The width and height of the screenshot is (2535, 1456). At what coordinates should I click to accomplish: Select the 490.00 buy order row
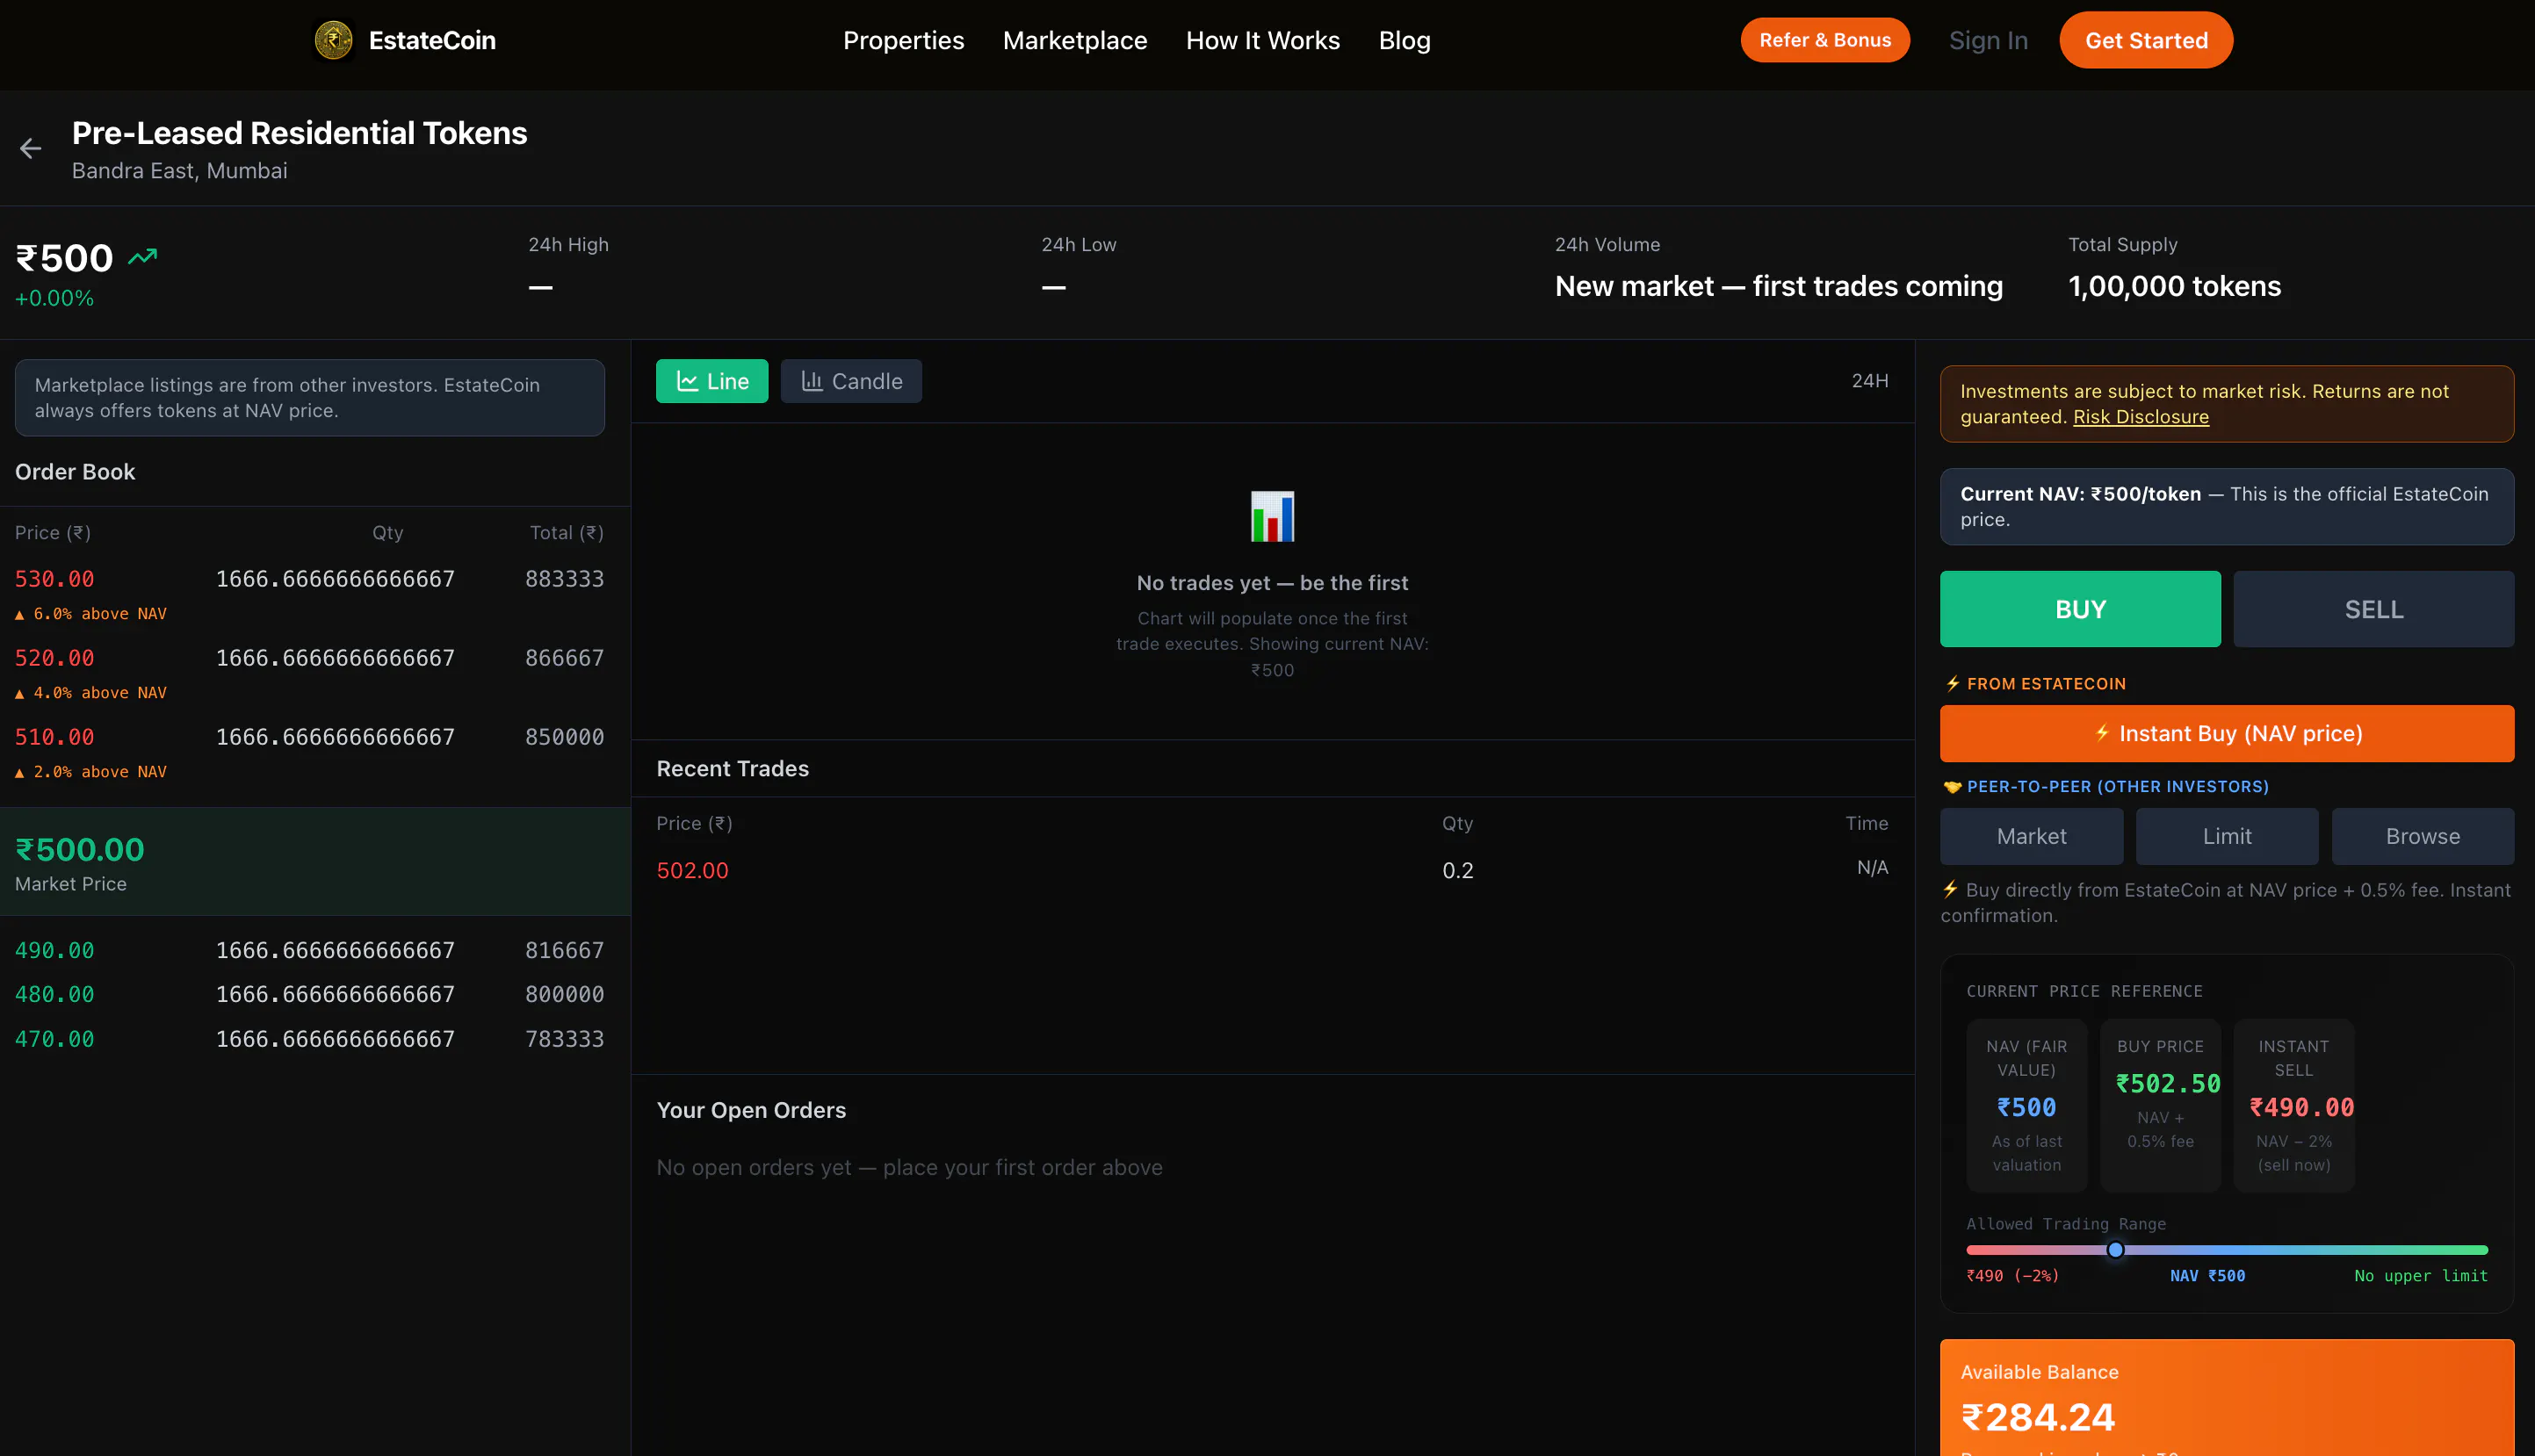click(x=309, y=950)
